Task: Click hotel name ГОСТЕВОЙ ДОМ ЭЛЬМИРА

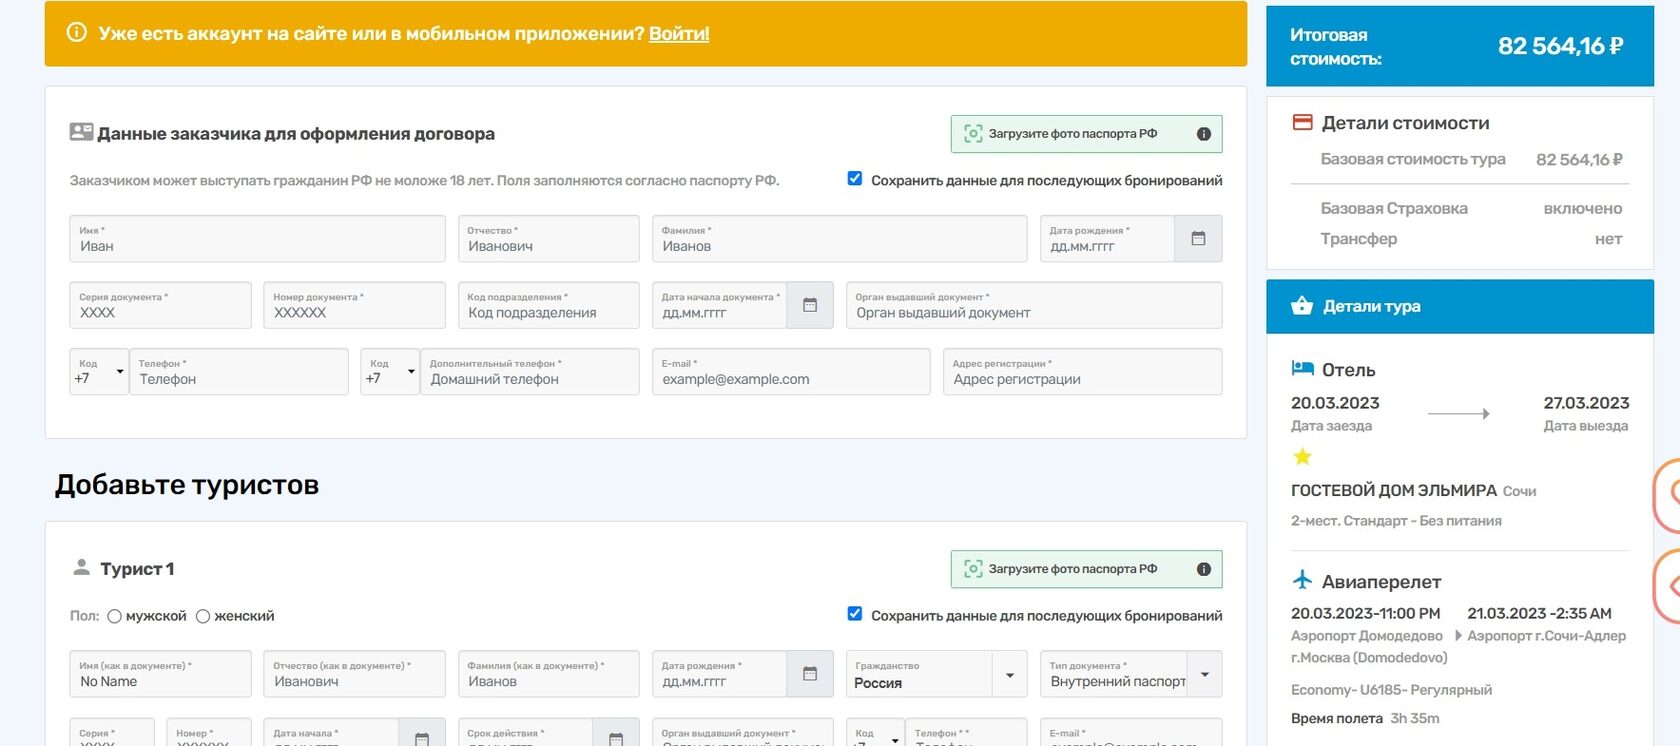Action: coord(1393,490)
